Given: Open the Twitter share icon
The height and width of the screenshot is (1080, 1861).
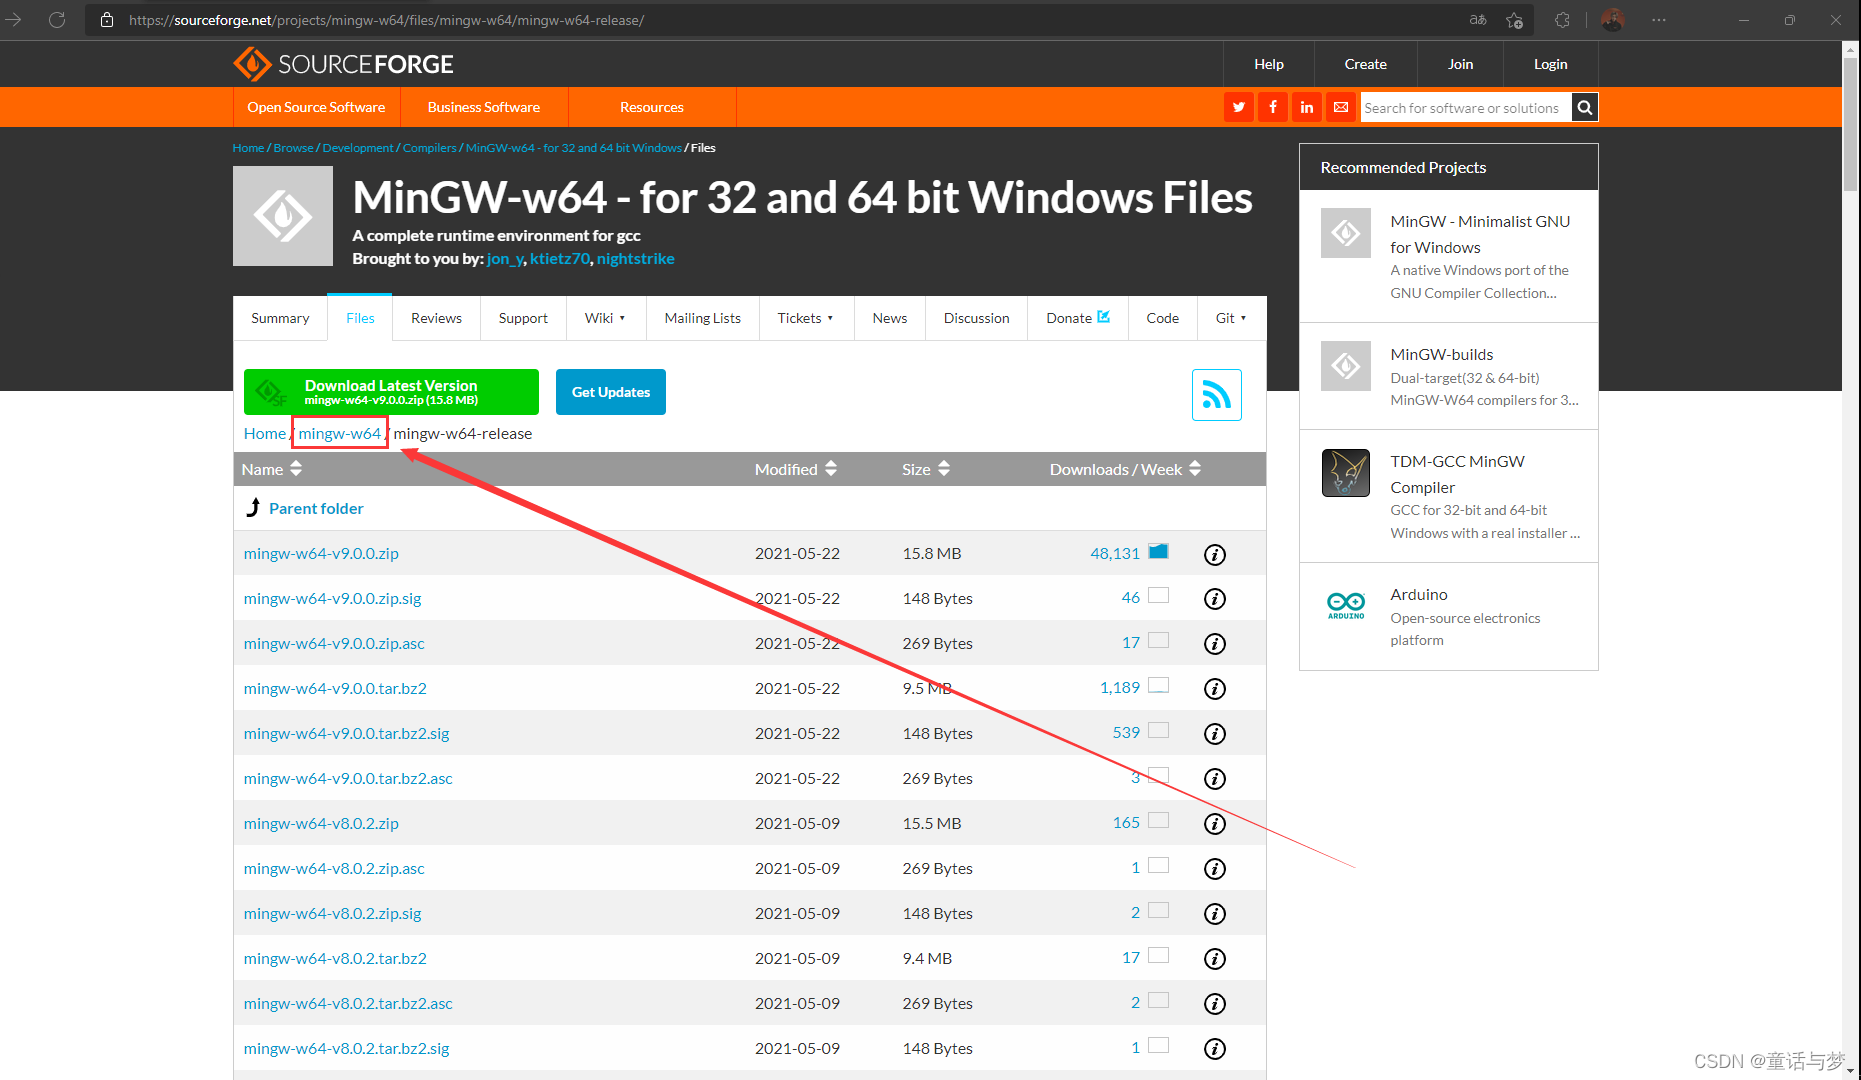Looking at the screenshot, I should coord(1239,107).
